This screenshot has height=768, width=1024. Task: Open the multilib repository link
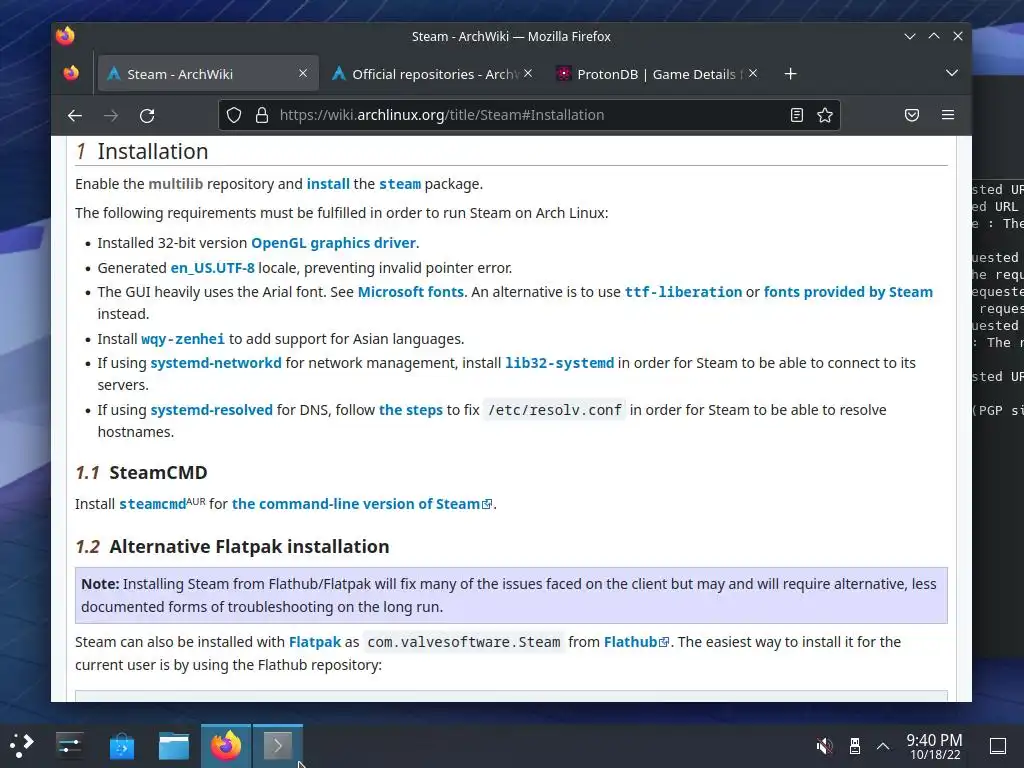click(176, 184)
